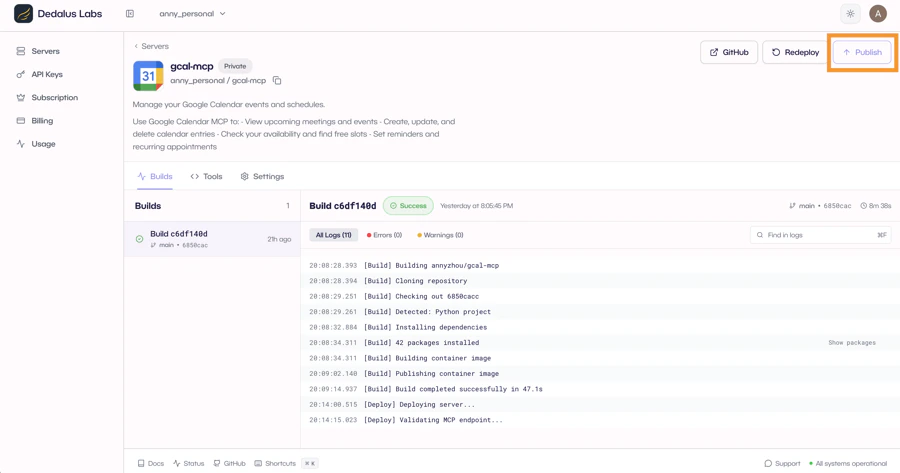Redeploy the server
The image size is (900, 473).
coord(795,52)
